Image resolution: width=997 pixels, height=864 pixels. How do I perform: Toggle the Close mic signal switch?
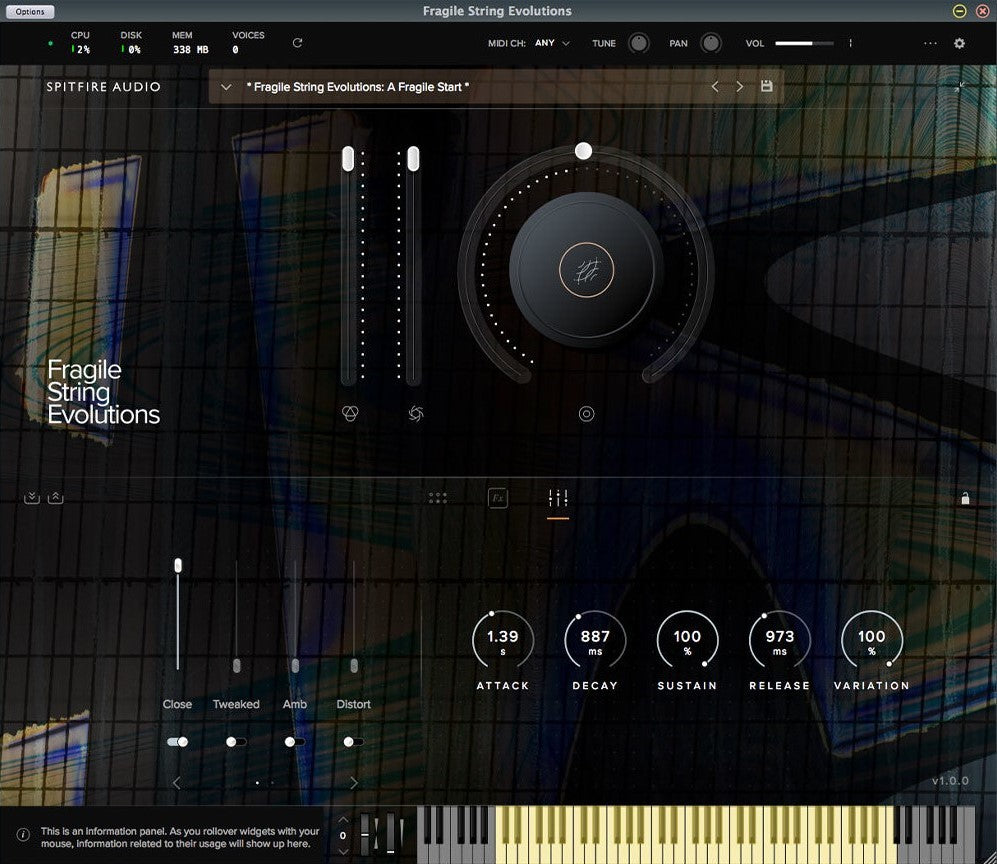178,742
